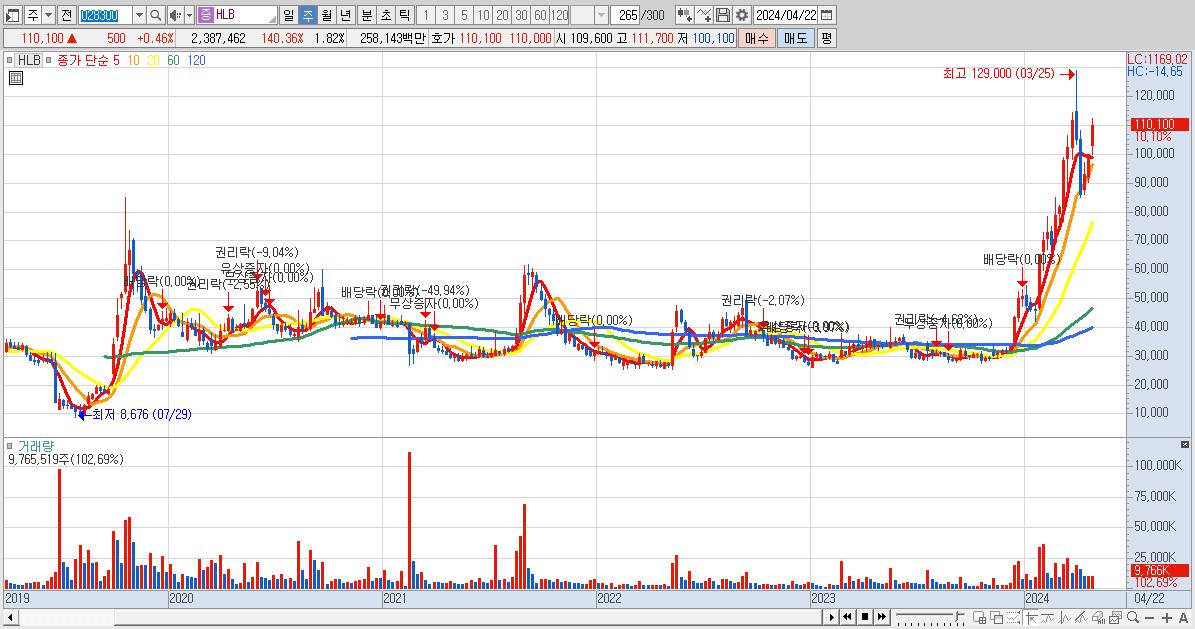This screenshot has height=629, width=1195.
Task: Click the picture chart icon near the zoom tools
Action: click(x=1115, y=616)
